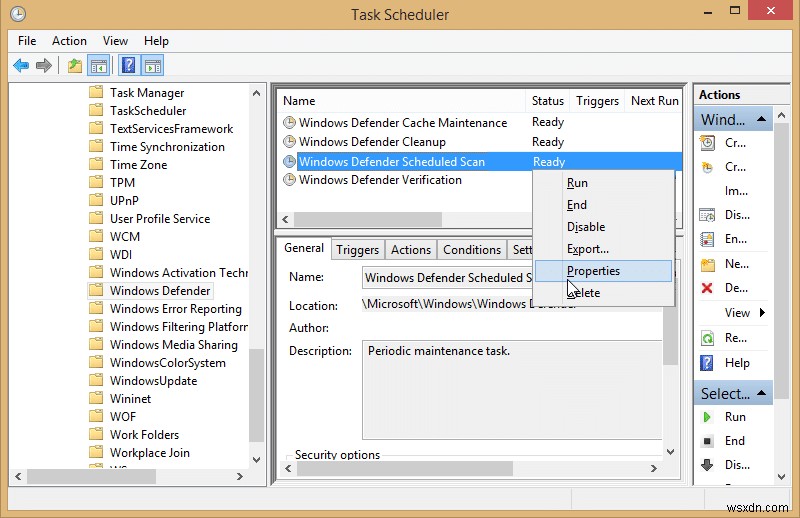Click the clock icon beside Windows Defender Cleanup
800x518 pixels.
click(x=289, y=141)
